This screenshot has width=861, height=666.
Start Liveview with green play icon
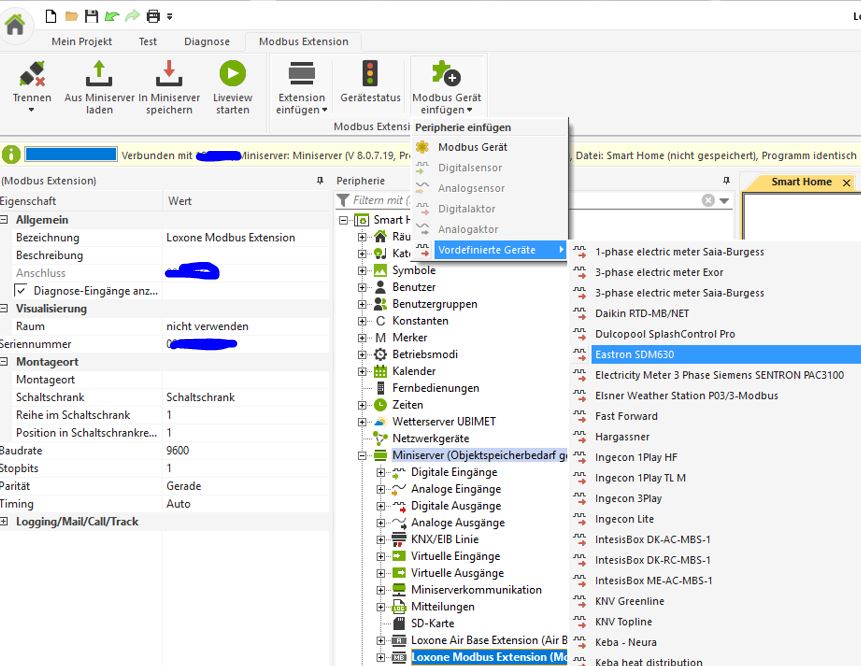click(232, 73)
